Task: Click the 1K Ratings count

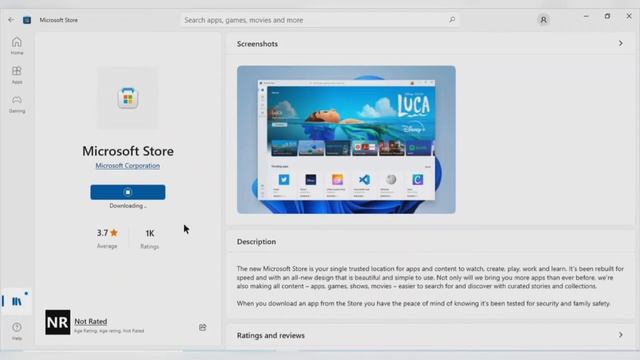Action: point(150,238)
